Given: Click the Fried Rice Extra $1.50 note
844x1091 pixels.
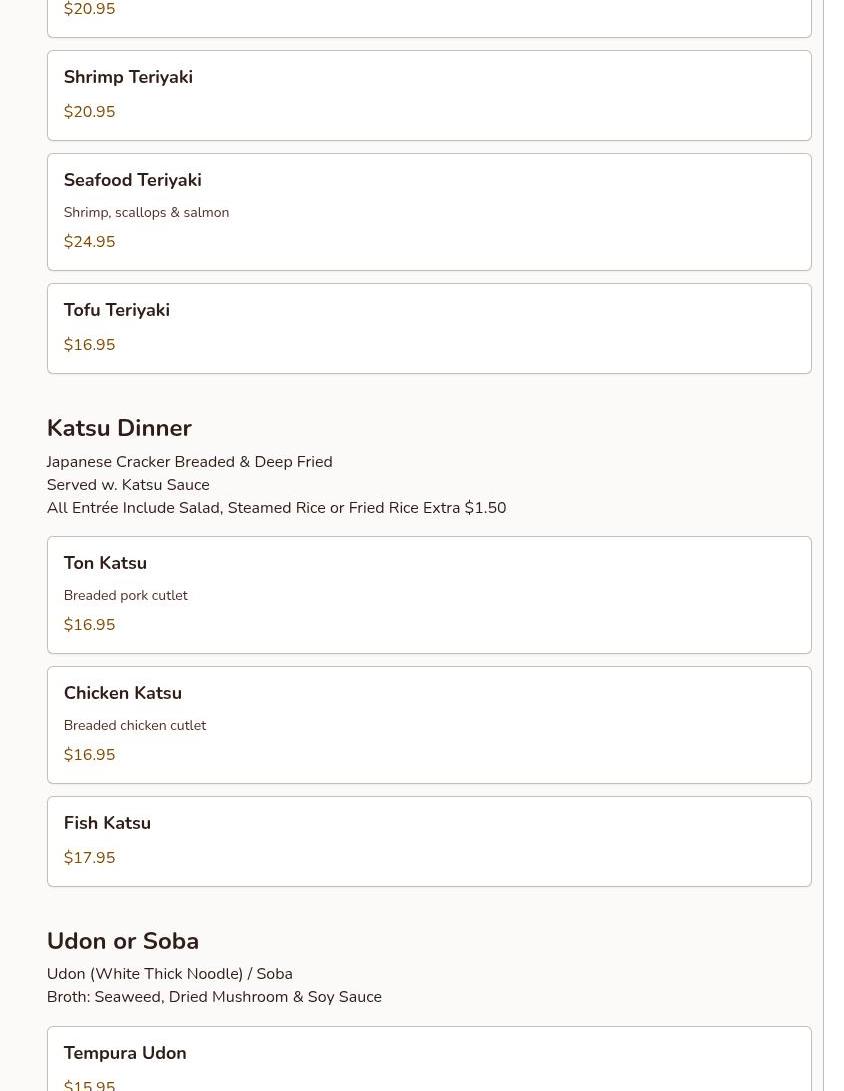Looking at the screenshot, I should coord(427,508).
